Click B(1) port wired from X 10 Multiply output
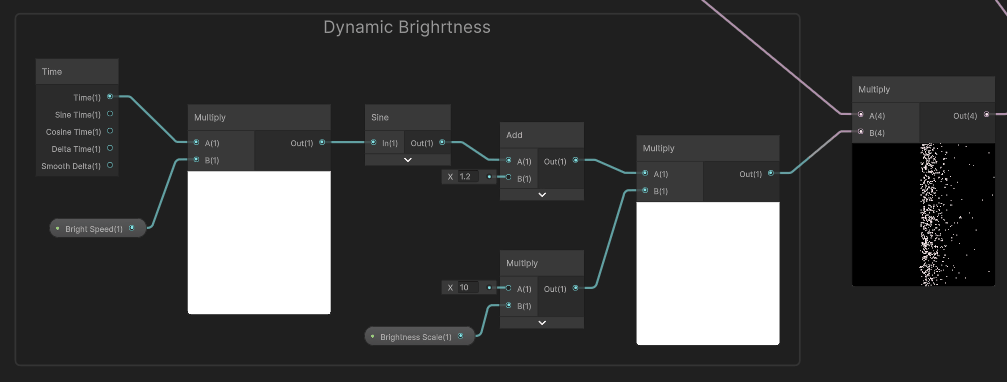Viewport: 1007px width, 382px height. (645, 190)
